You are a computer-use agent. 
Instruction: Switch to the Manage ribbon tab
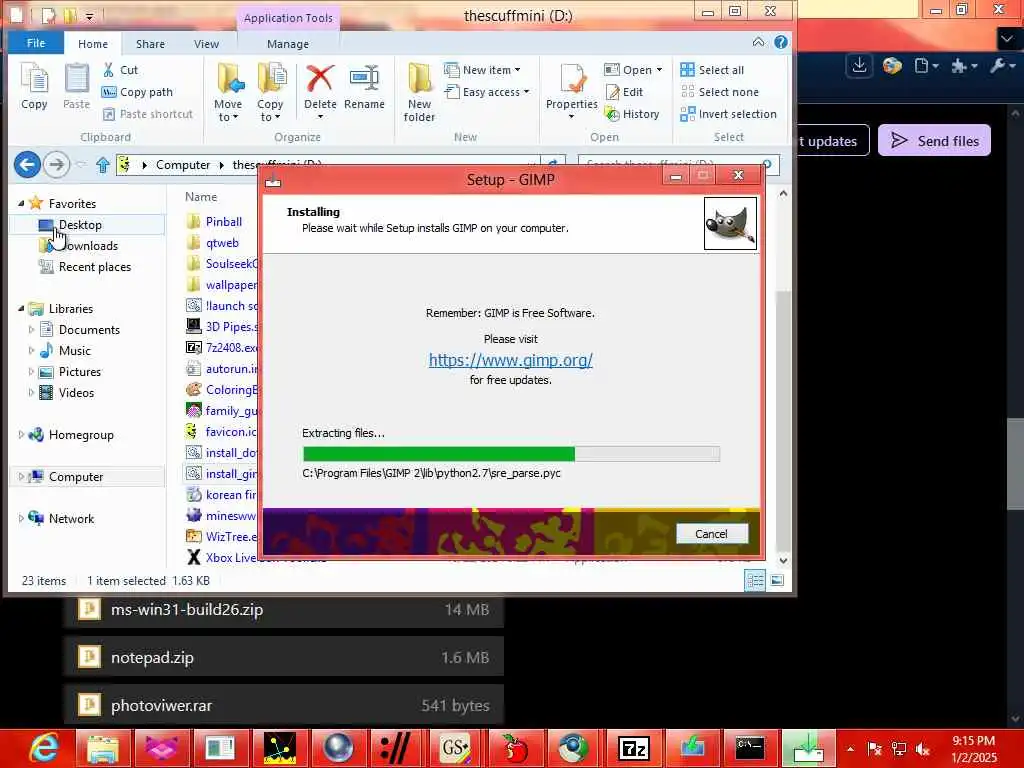click(x=288, y=44)
